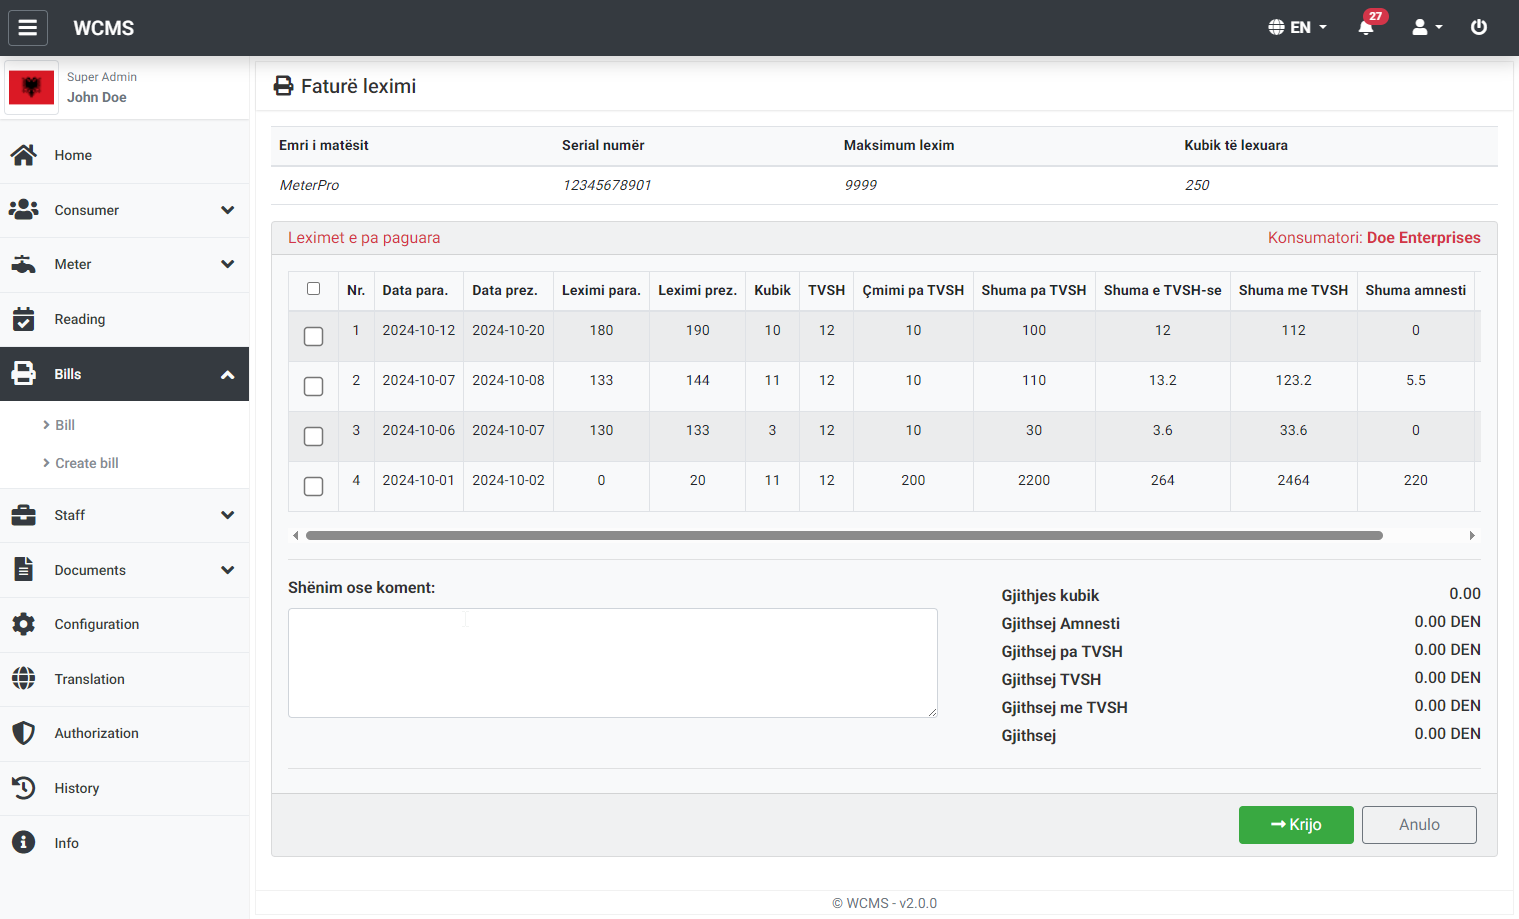Click the Kubik të lexuara value 250
Image resolution: width=1519 pixels, height=919 pixels.
[x=1197, y=185]
